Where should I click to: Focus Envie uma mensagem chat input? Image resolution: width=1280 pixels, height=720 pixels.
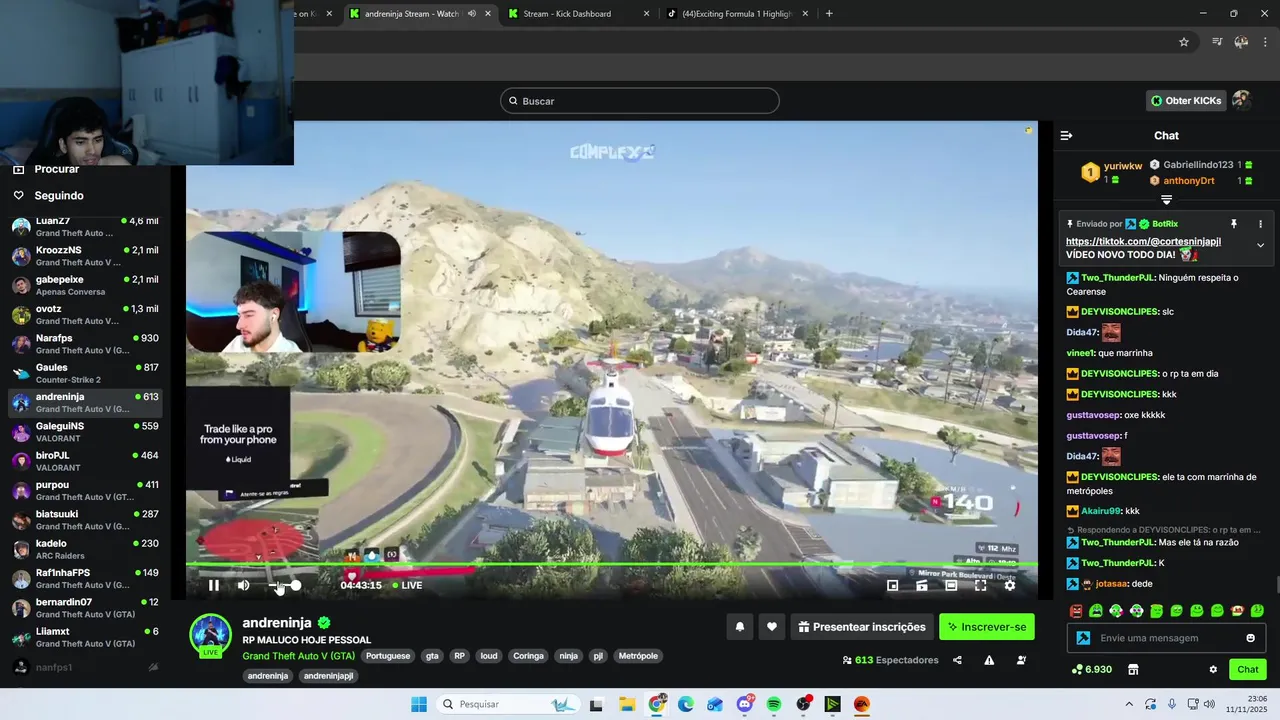1165,638
